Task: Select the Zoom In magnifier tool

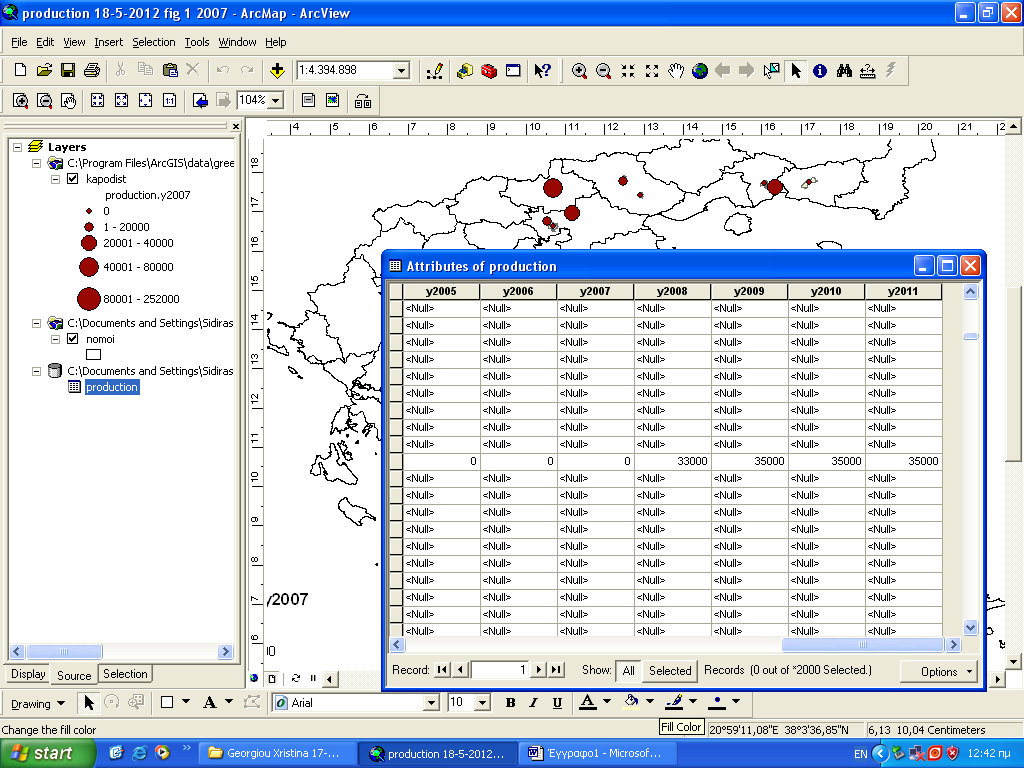Action: click(x=579, y=71)
